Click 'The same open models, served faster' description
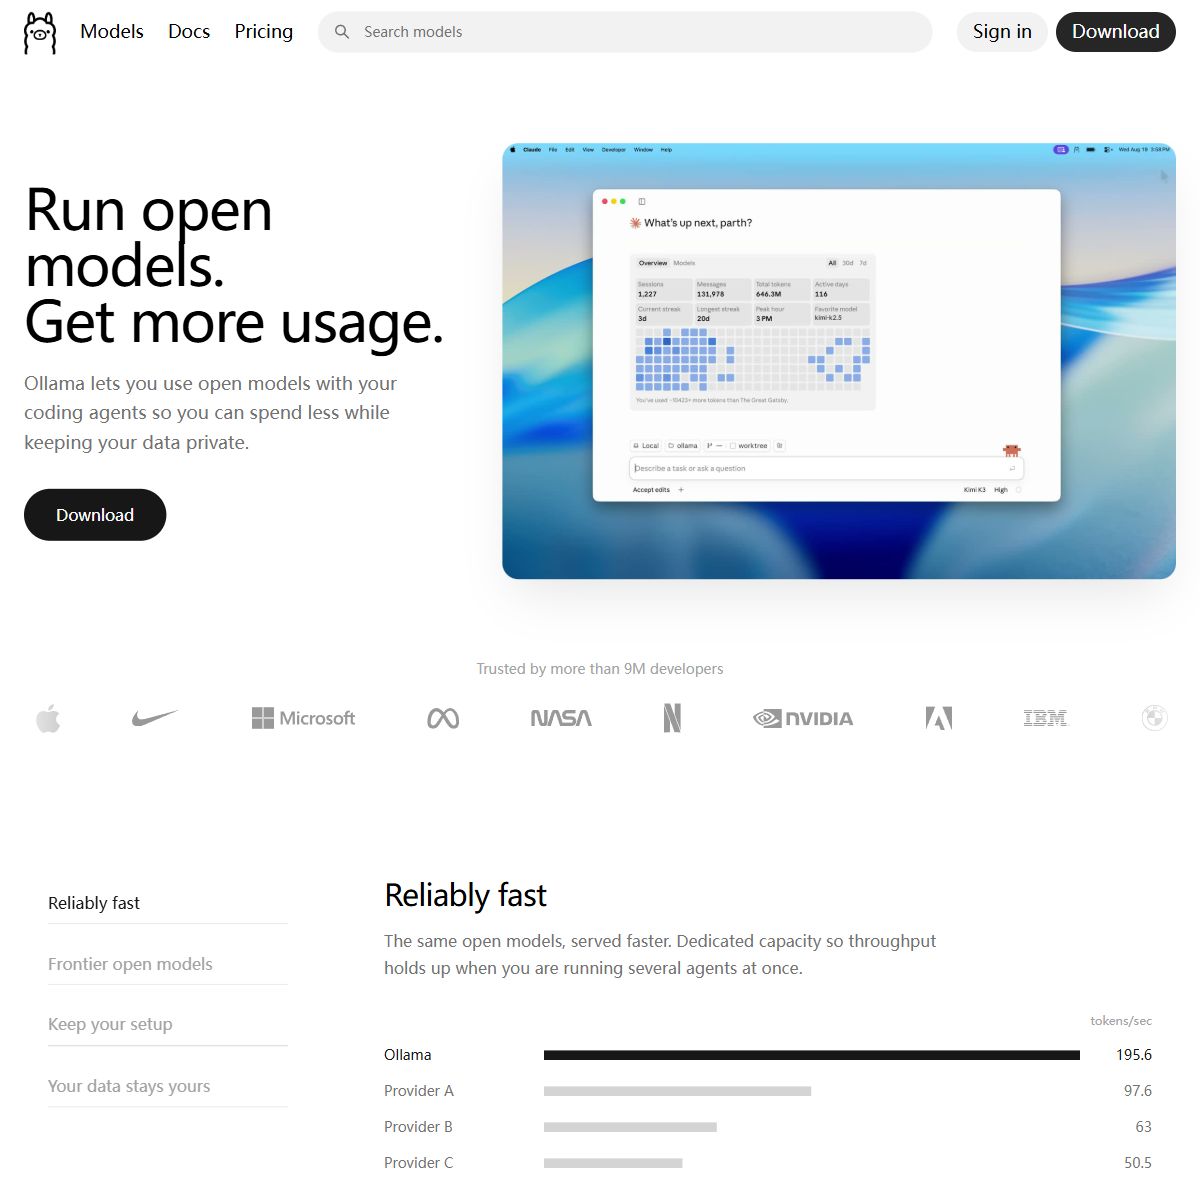 pos(660,955)
